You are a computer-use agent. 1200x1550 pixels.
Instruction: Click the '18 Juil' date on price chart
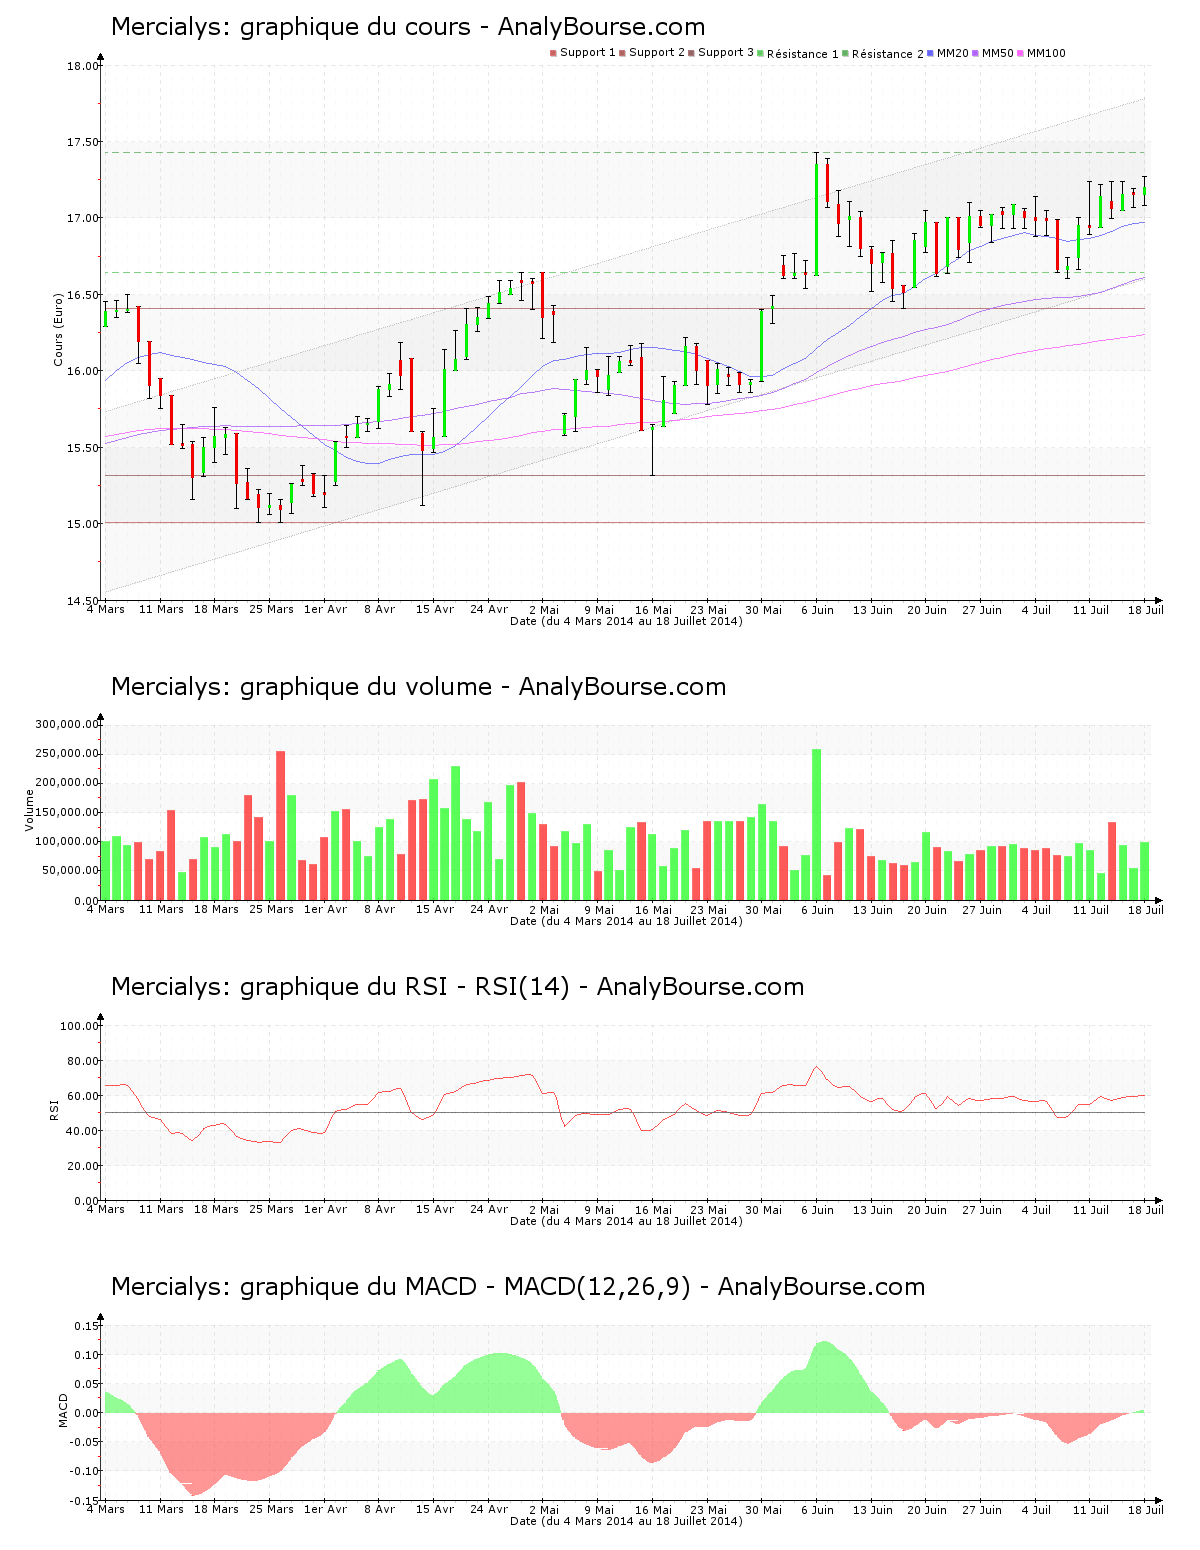tap(1146, 609)
